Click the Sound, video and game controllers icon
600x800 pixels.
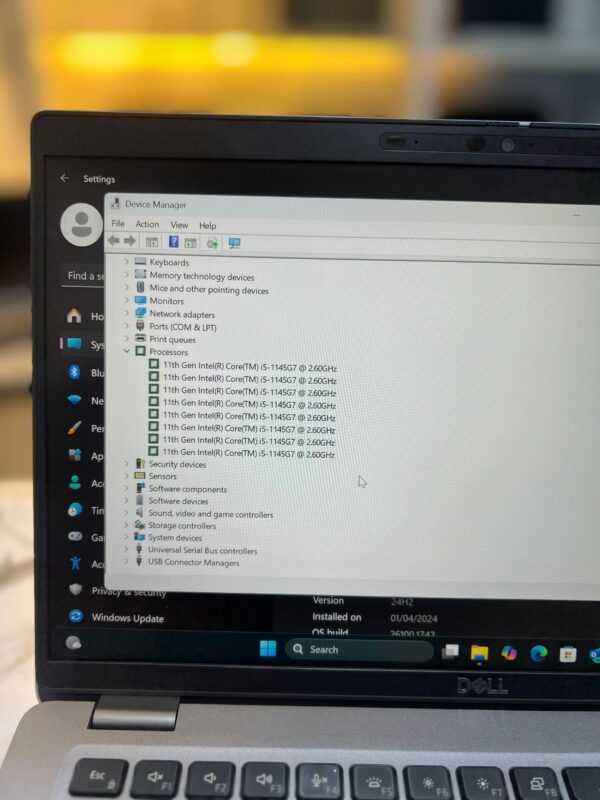click(139, 512)
